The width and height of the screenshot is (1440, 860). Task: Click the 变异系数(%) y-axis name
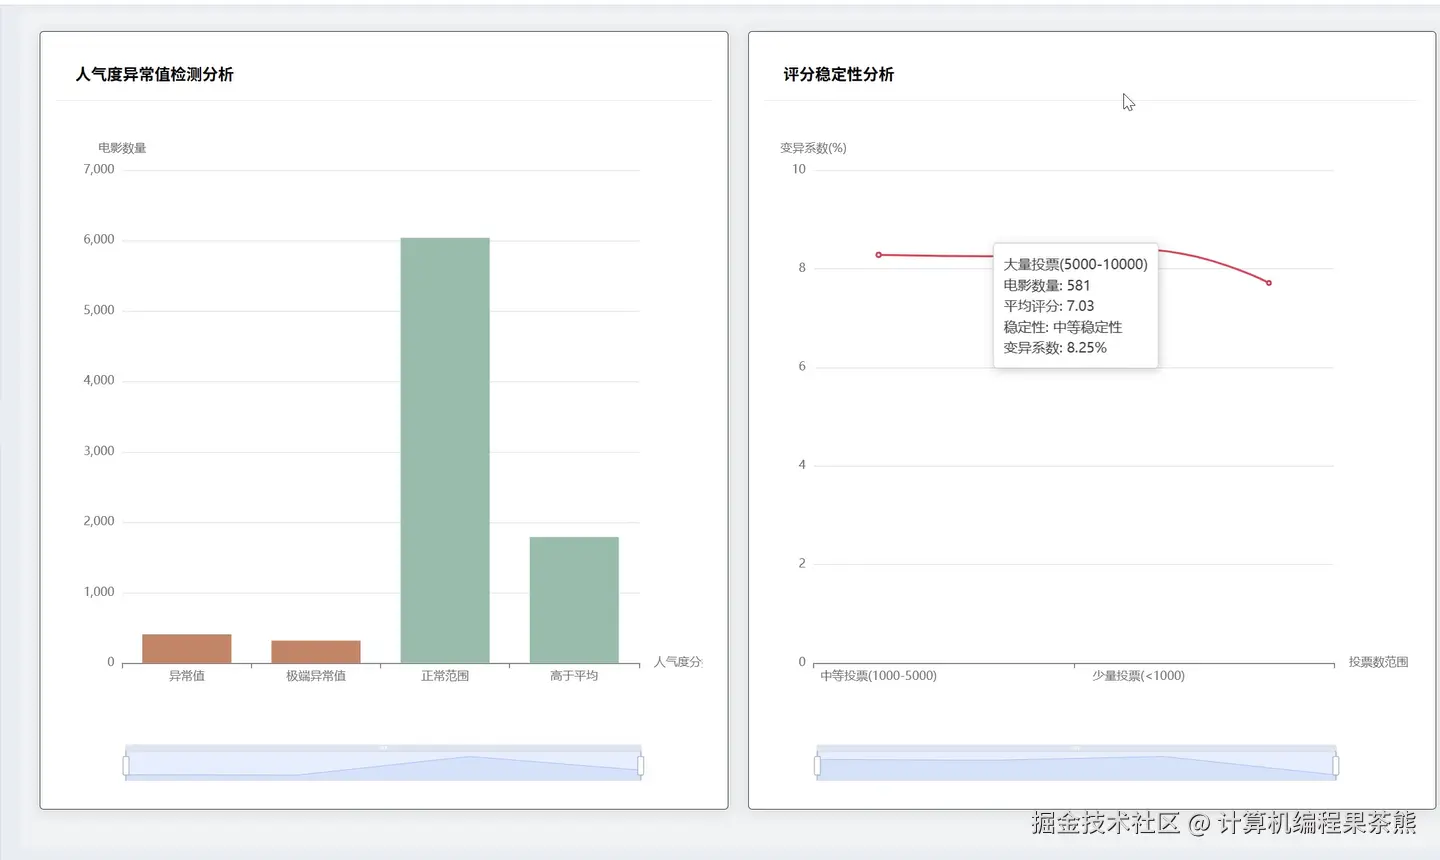[813, 148]
